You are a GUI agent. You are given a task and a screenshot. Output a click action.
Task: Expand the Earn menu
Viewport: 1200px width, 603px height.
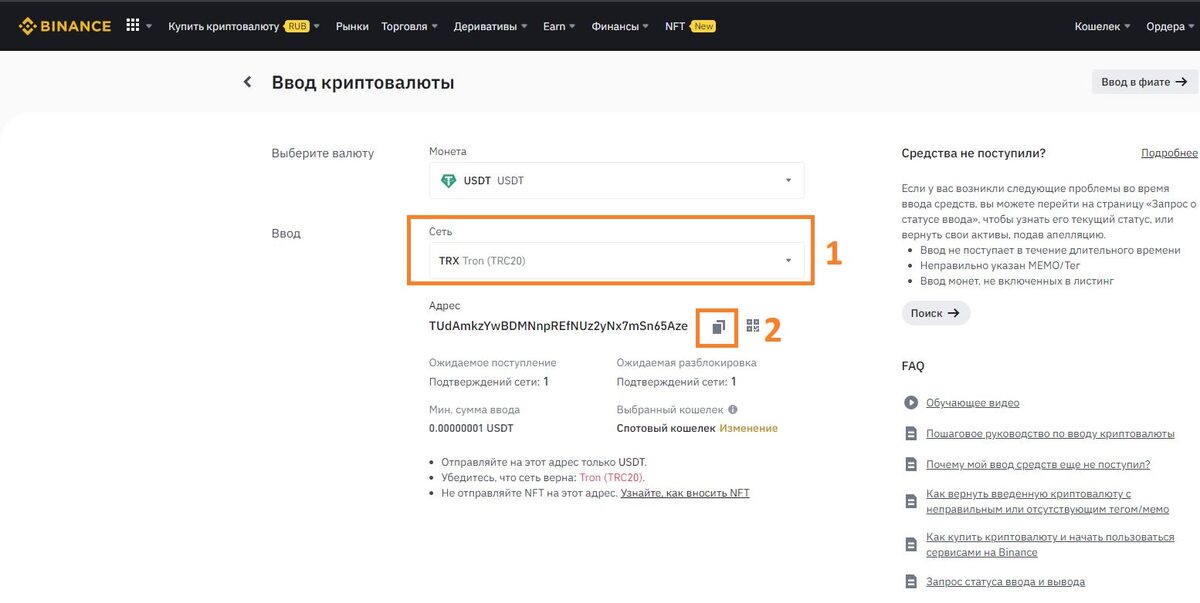(559, 26)
